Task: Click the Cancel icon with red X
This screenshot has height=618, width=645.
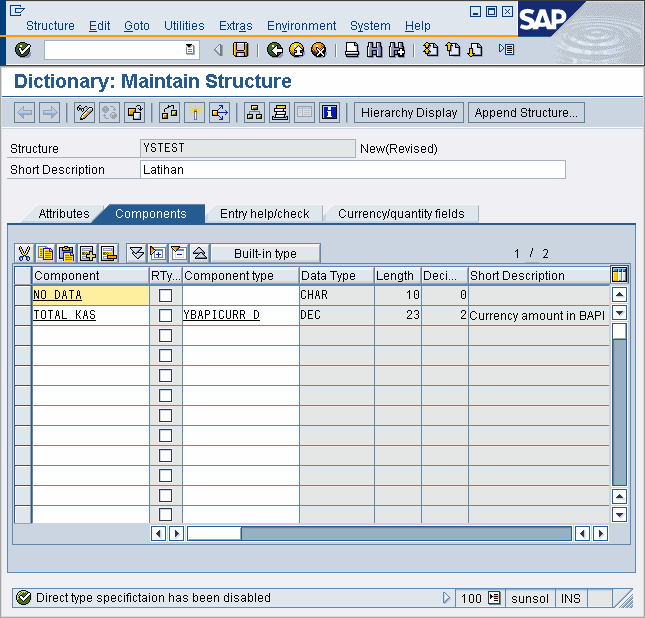Action: point(319,50)
